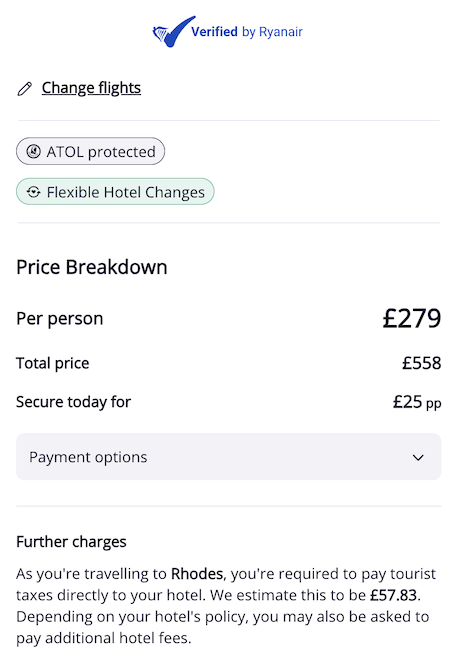Click the £25 pp deposit amount

(x=417, y=402)
